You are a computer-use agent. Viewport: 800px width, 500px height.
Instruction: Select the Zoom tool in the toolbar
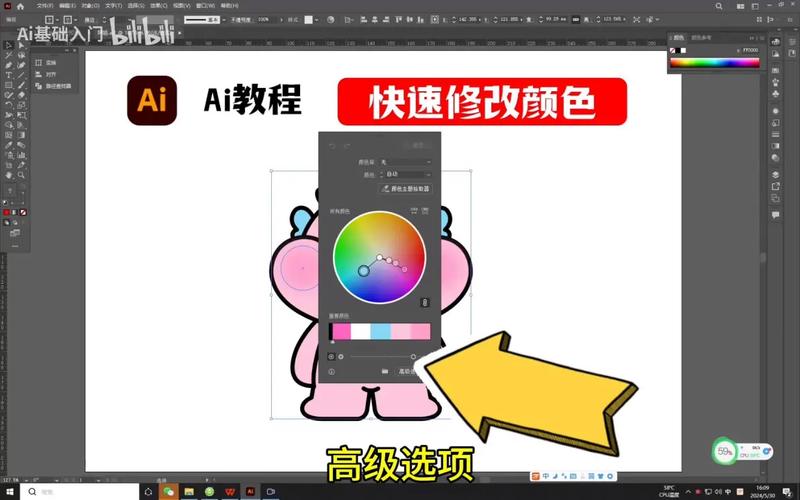pos(22,175)
